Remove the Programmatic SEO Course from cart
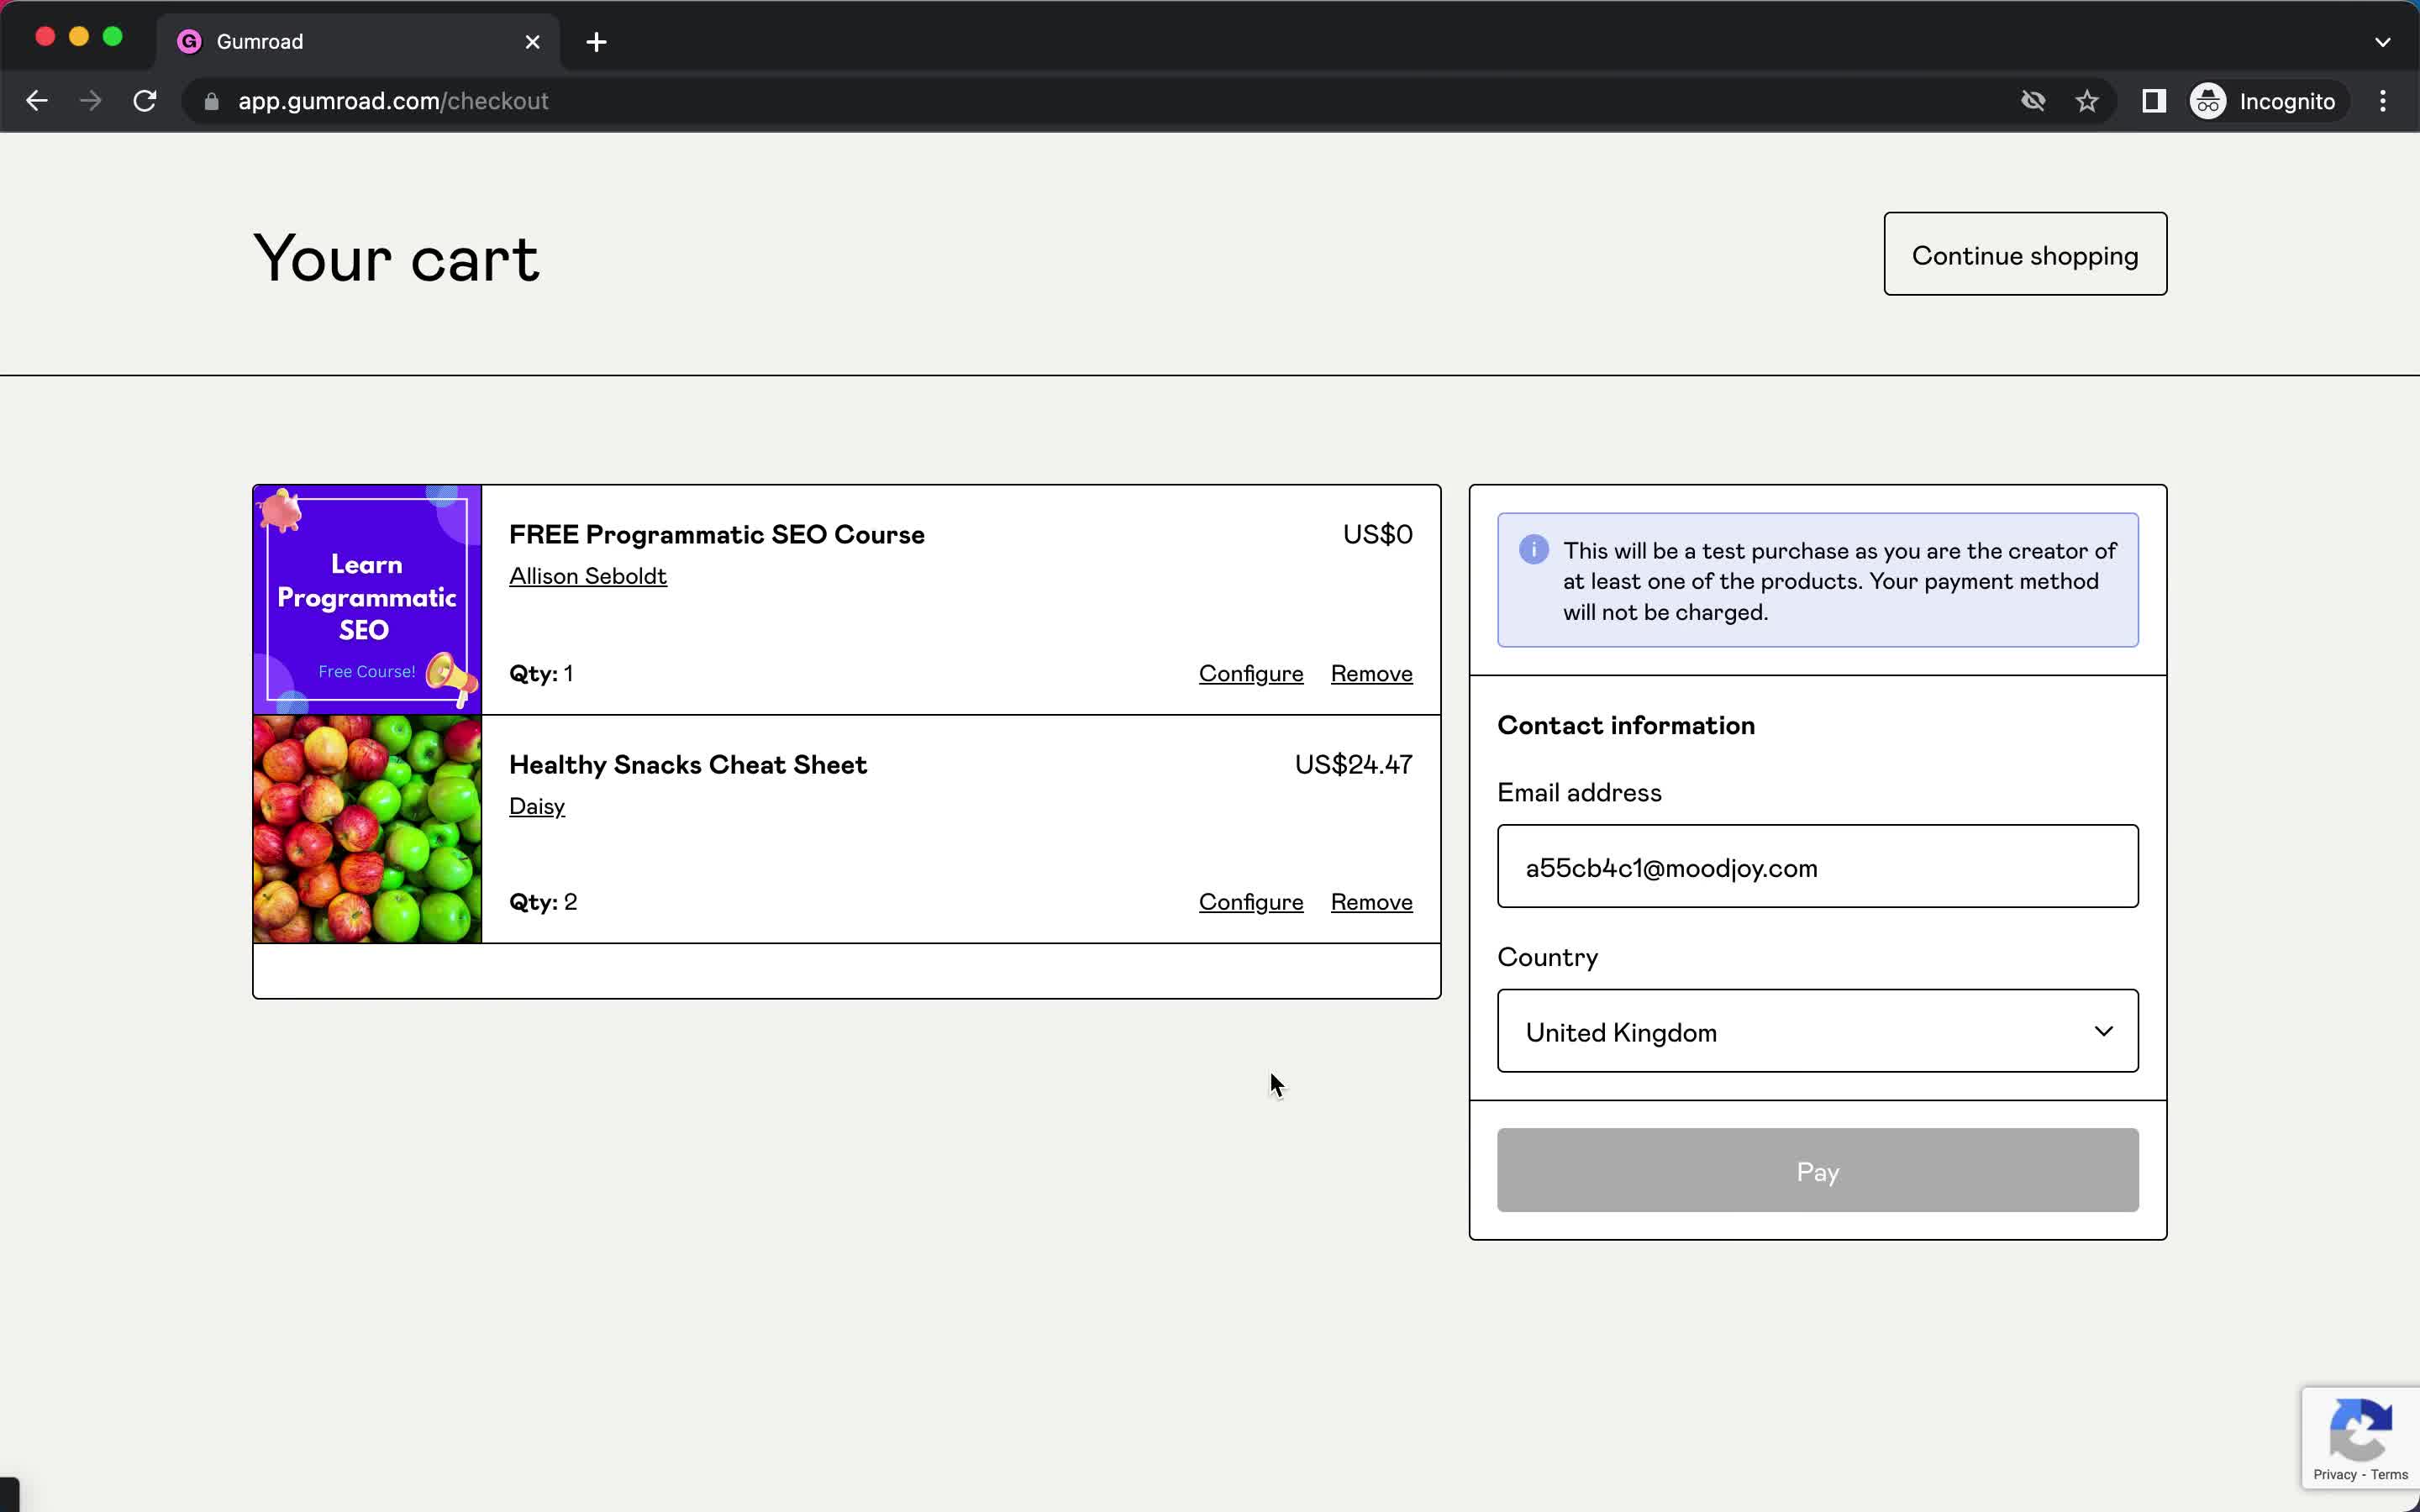Screen dimensions: 2420x1512 (1371, 674)
